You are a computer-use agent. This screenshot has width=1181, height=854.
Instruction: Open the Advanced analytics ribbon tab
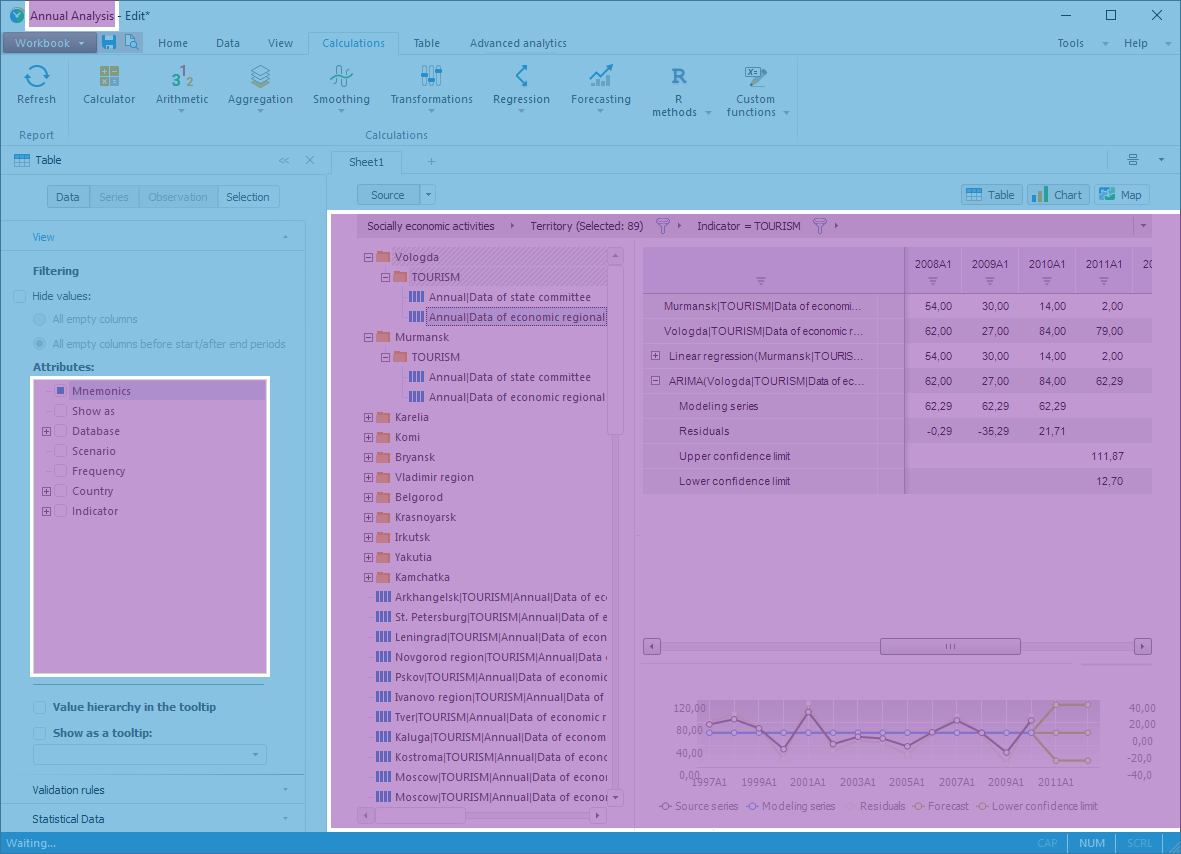(518, 43)
